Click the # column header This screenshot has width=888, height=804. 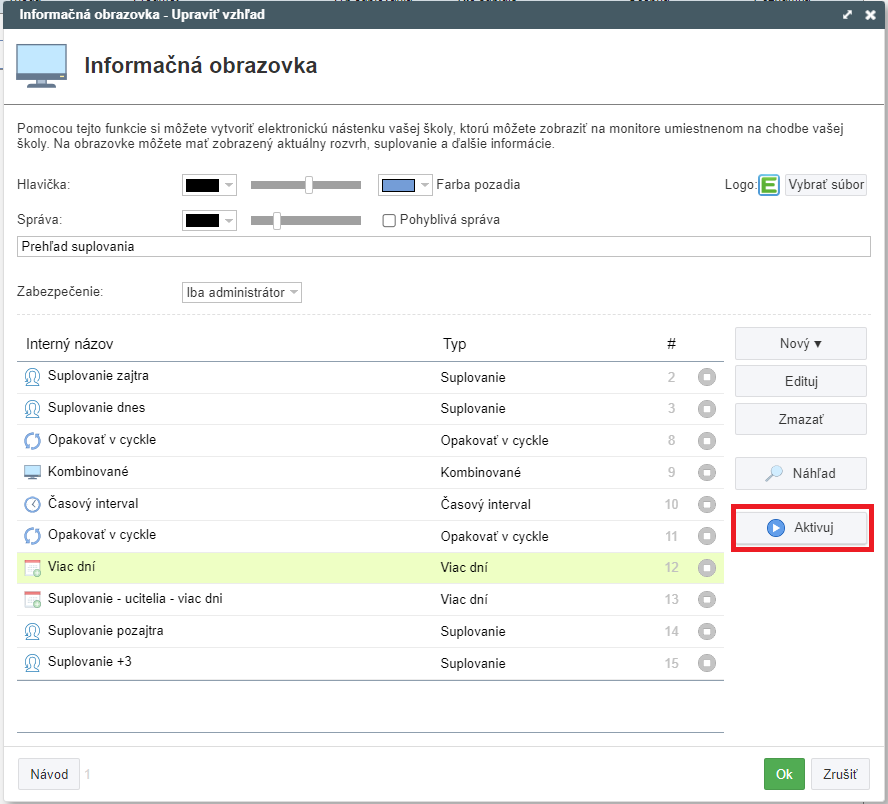point(671,344)
